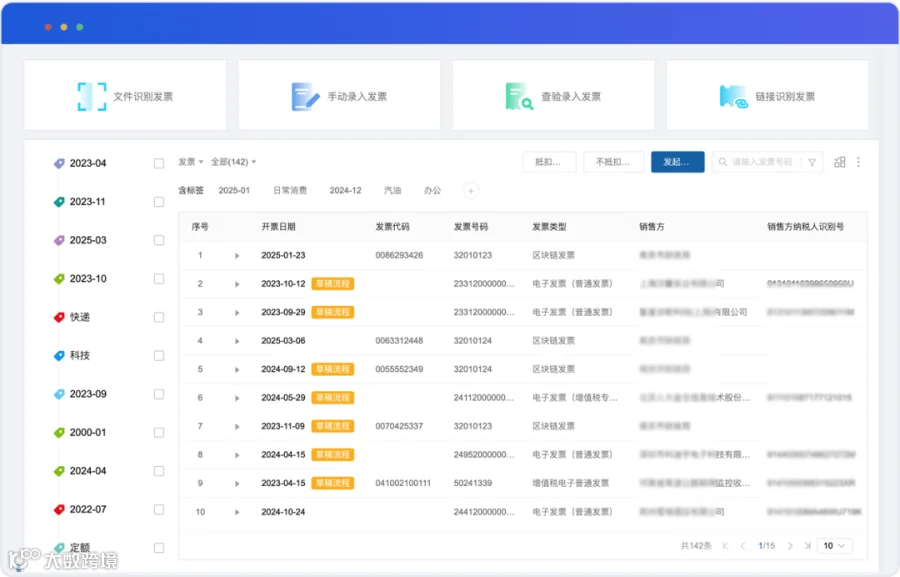
Task: Open the 查验录入发票 card
Action: pos(553,95)
